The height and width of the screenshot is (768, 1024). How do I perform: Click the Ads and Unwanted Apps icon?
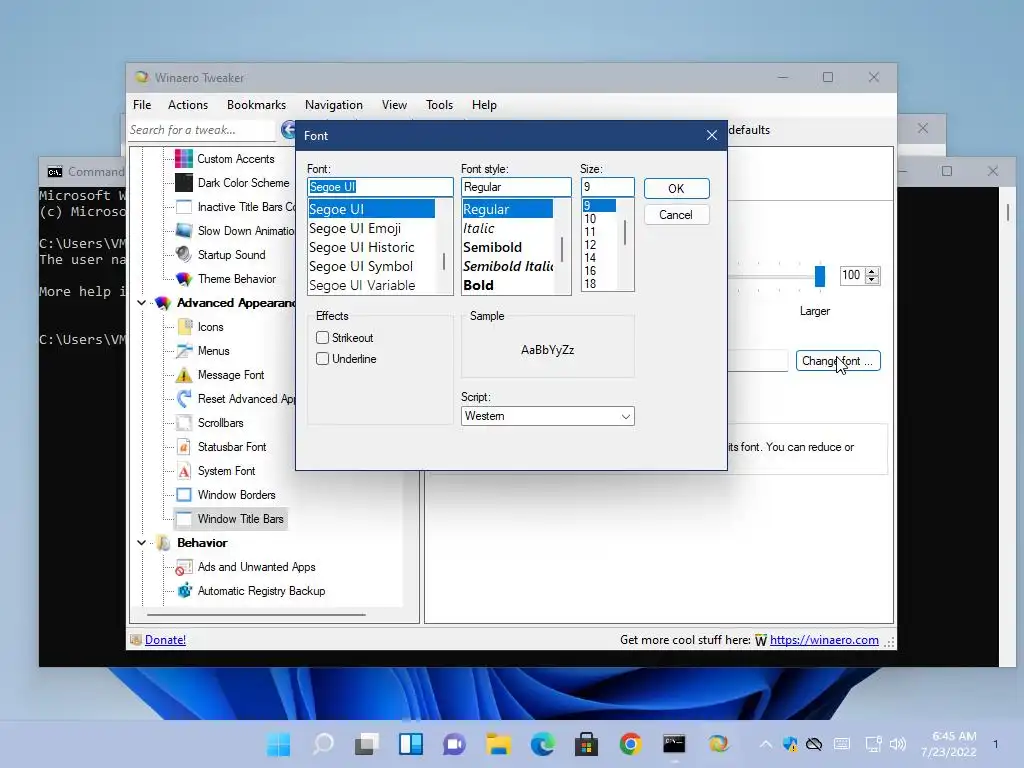point(184,567)
